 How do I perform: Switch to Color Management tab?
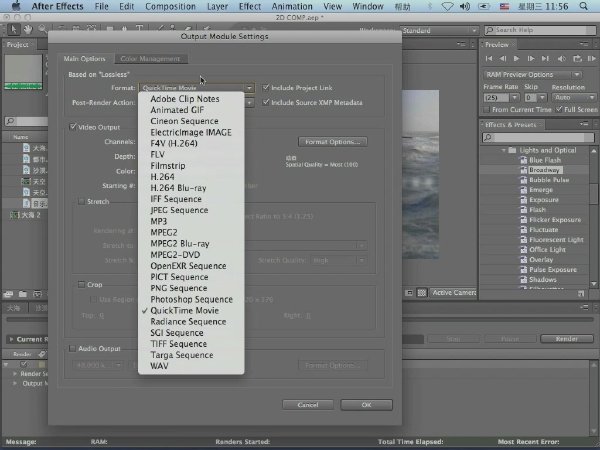click(150, 59)
